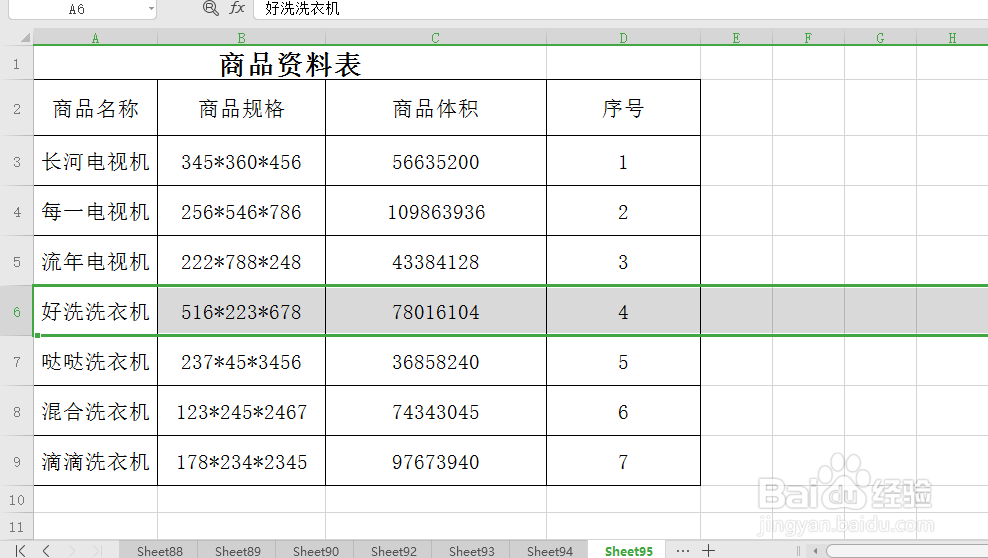Click header cell 商品规格
The image size is (988, 558).
coord(241,108)
